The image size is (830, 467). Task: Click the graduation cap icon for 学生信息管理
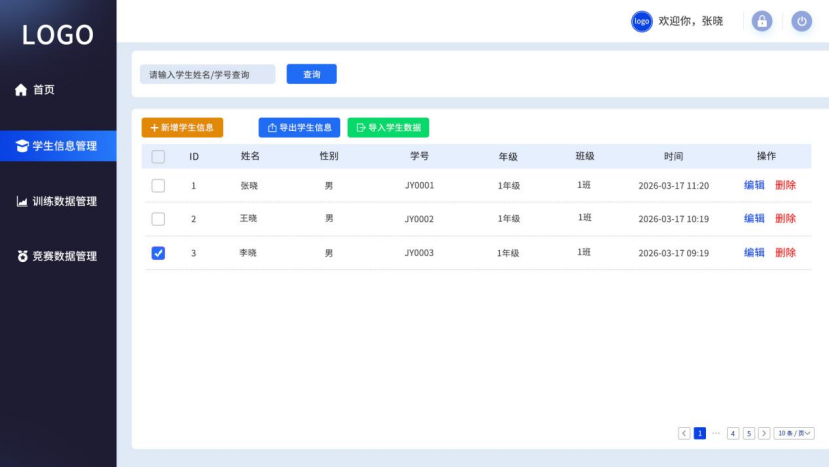click(x=22, y=146)
